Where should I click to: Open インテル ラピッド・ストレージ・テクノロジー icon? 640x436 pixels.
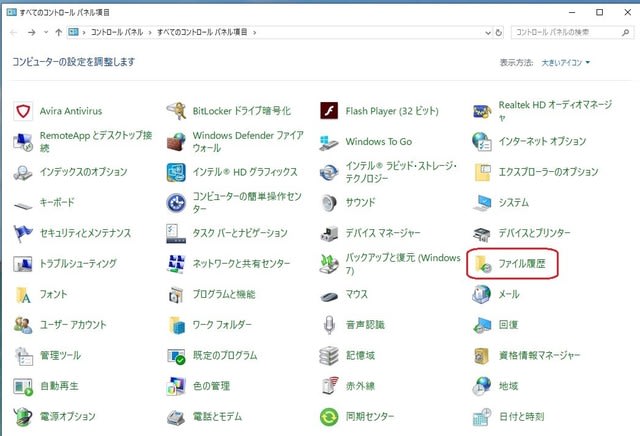329,172
